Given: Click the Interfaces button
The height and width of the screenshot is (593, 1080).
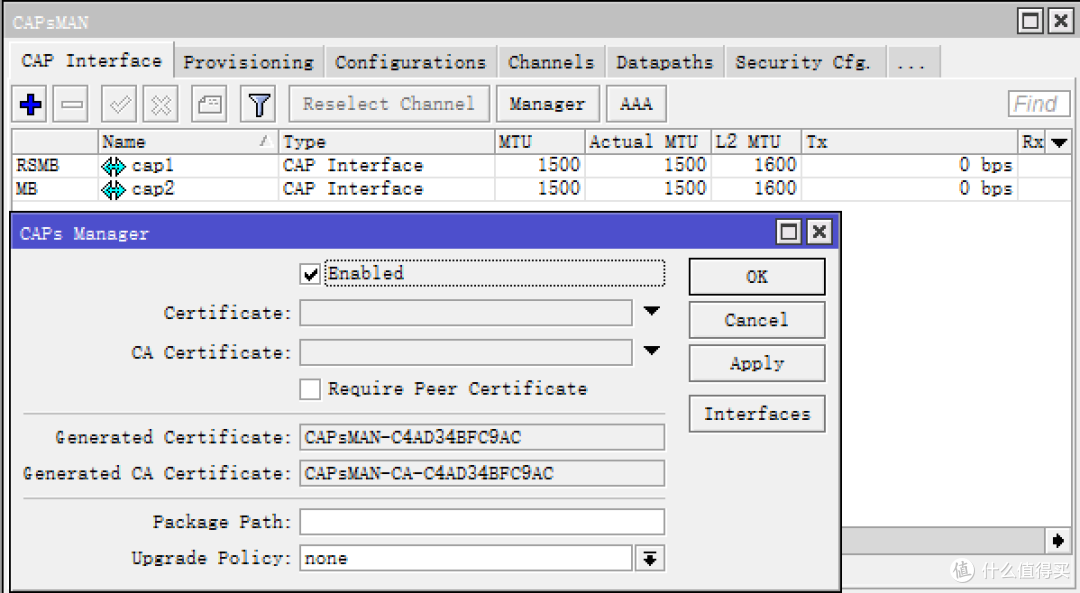Looking at the screenshot, I should coord(757,414).
